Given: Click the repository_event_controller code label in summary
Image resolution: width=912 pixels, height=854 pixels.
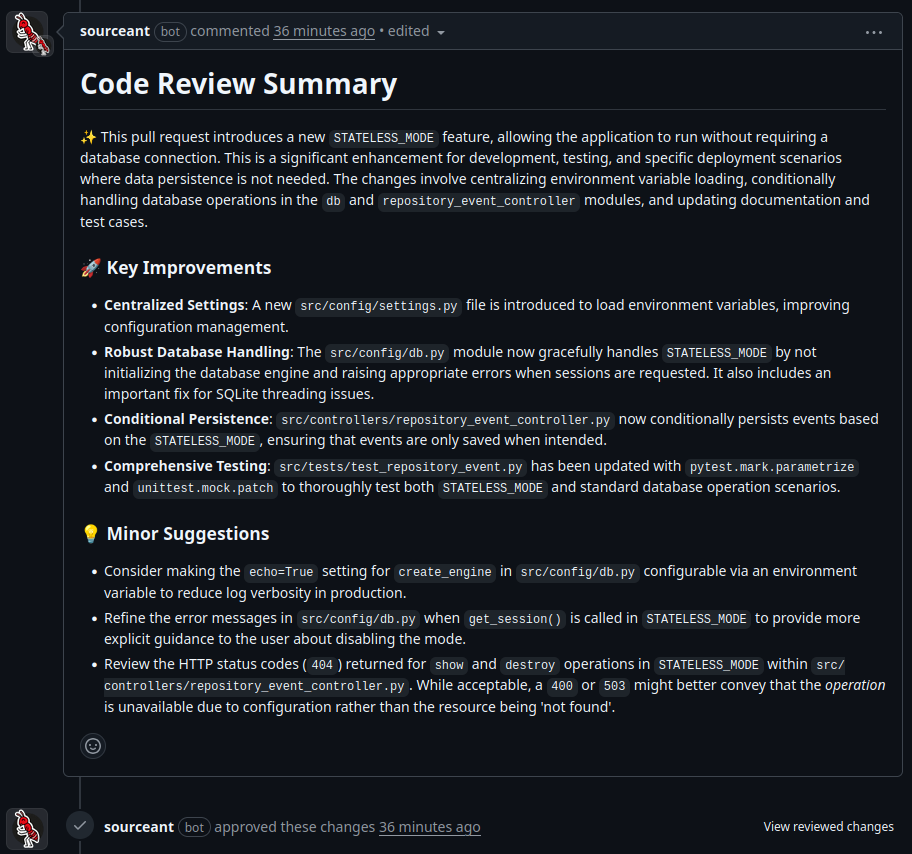Looking at the screenshot, I should (479, 201).
